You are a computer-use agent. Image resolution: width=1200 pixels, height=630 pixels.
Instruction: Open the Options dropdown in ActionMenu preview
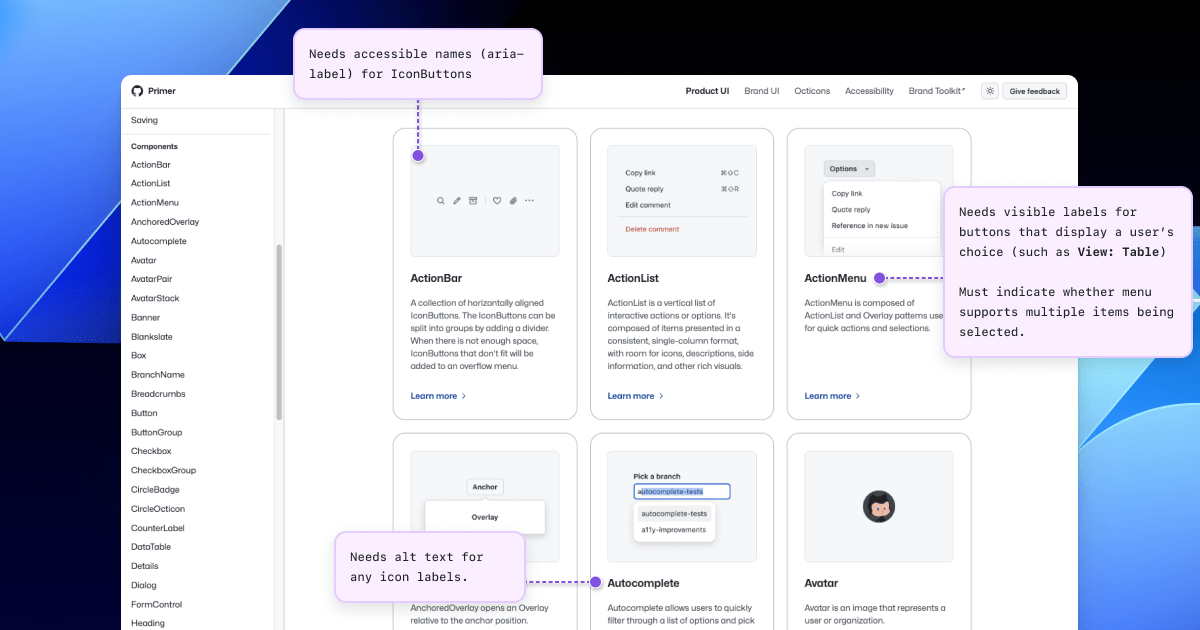pos(849,169)
